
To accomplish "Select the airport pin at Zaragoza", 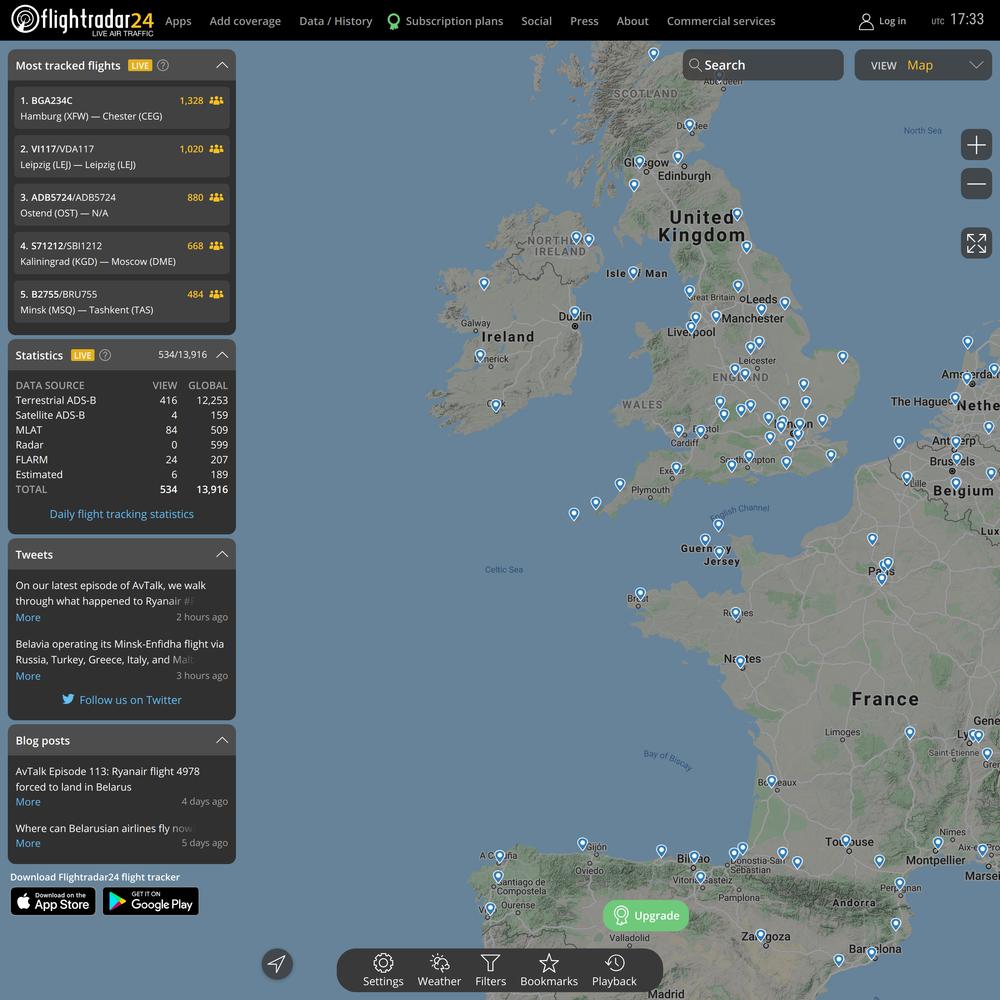I will 760,935.
